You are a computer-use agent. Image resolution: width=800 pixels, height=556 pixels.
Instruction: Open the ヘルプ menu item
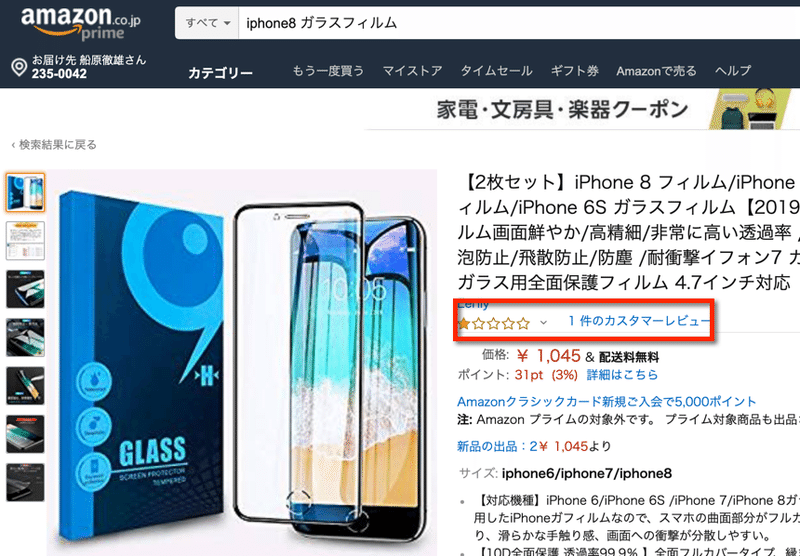(x=733, y=71)
